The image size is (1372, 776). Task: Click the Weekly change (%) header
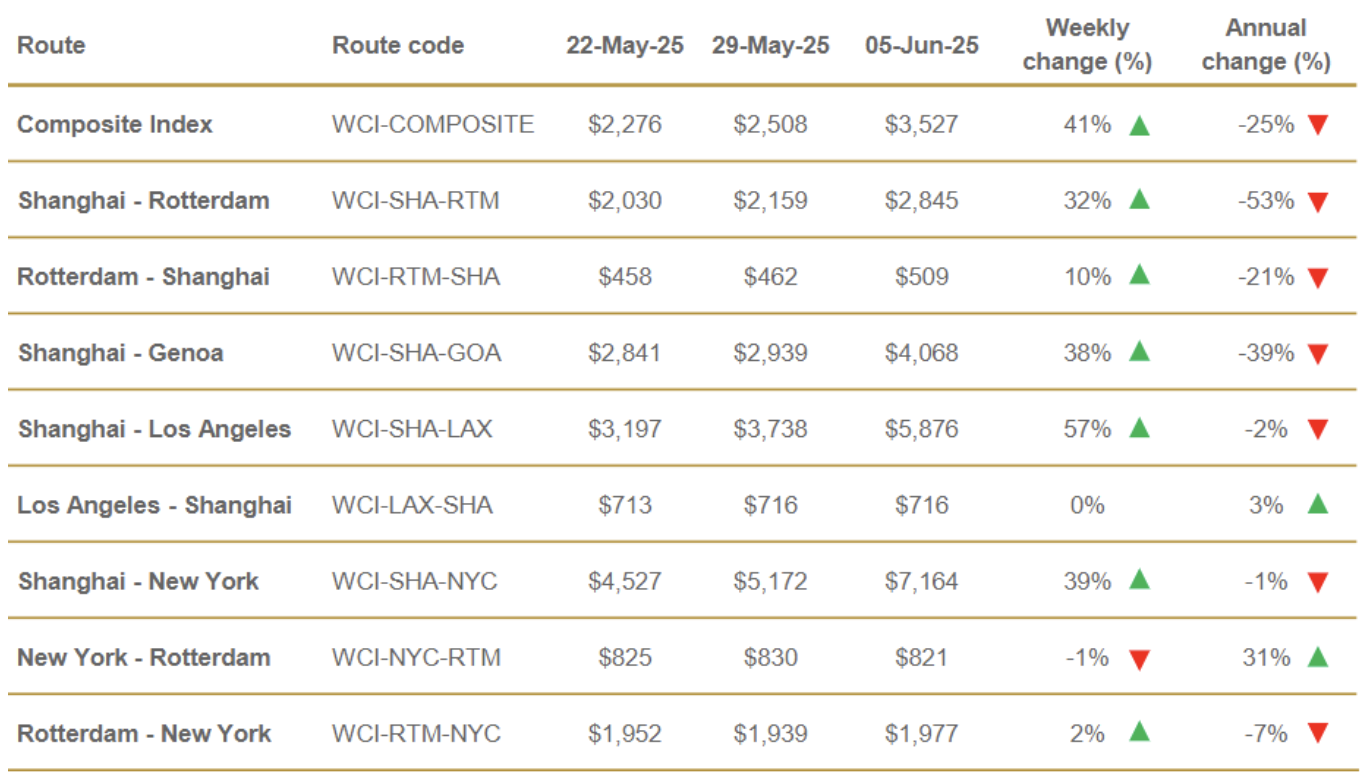[x=1087, y=45]
